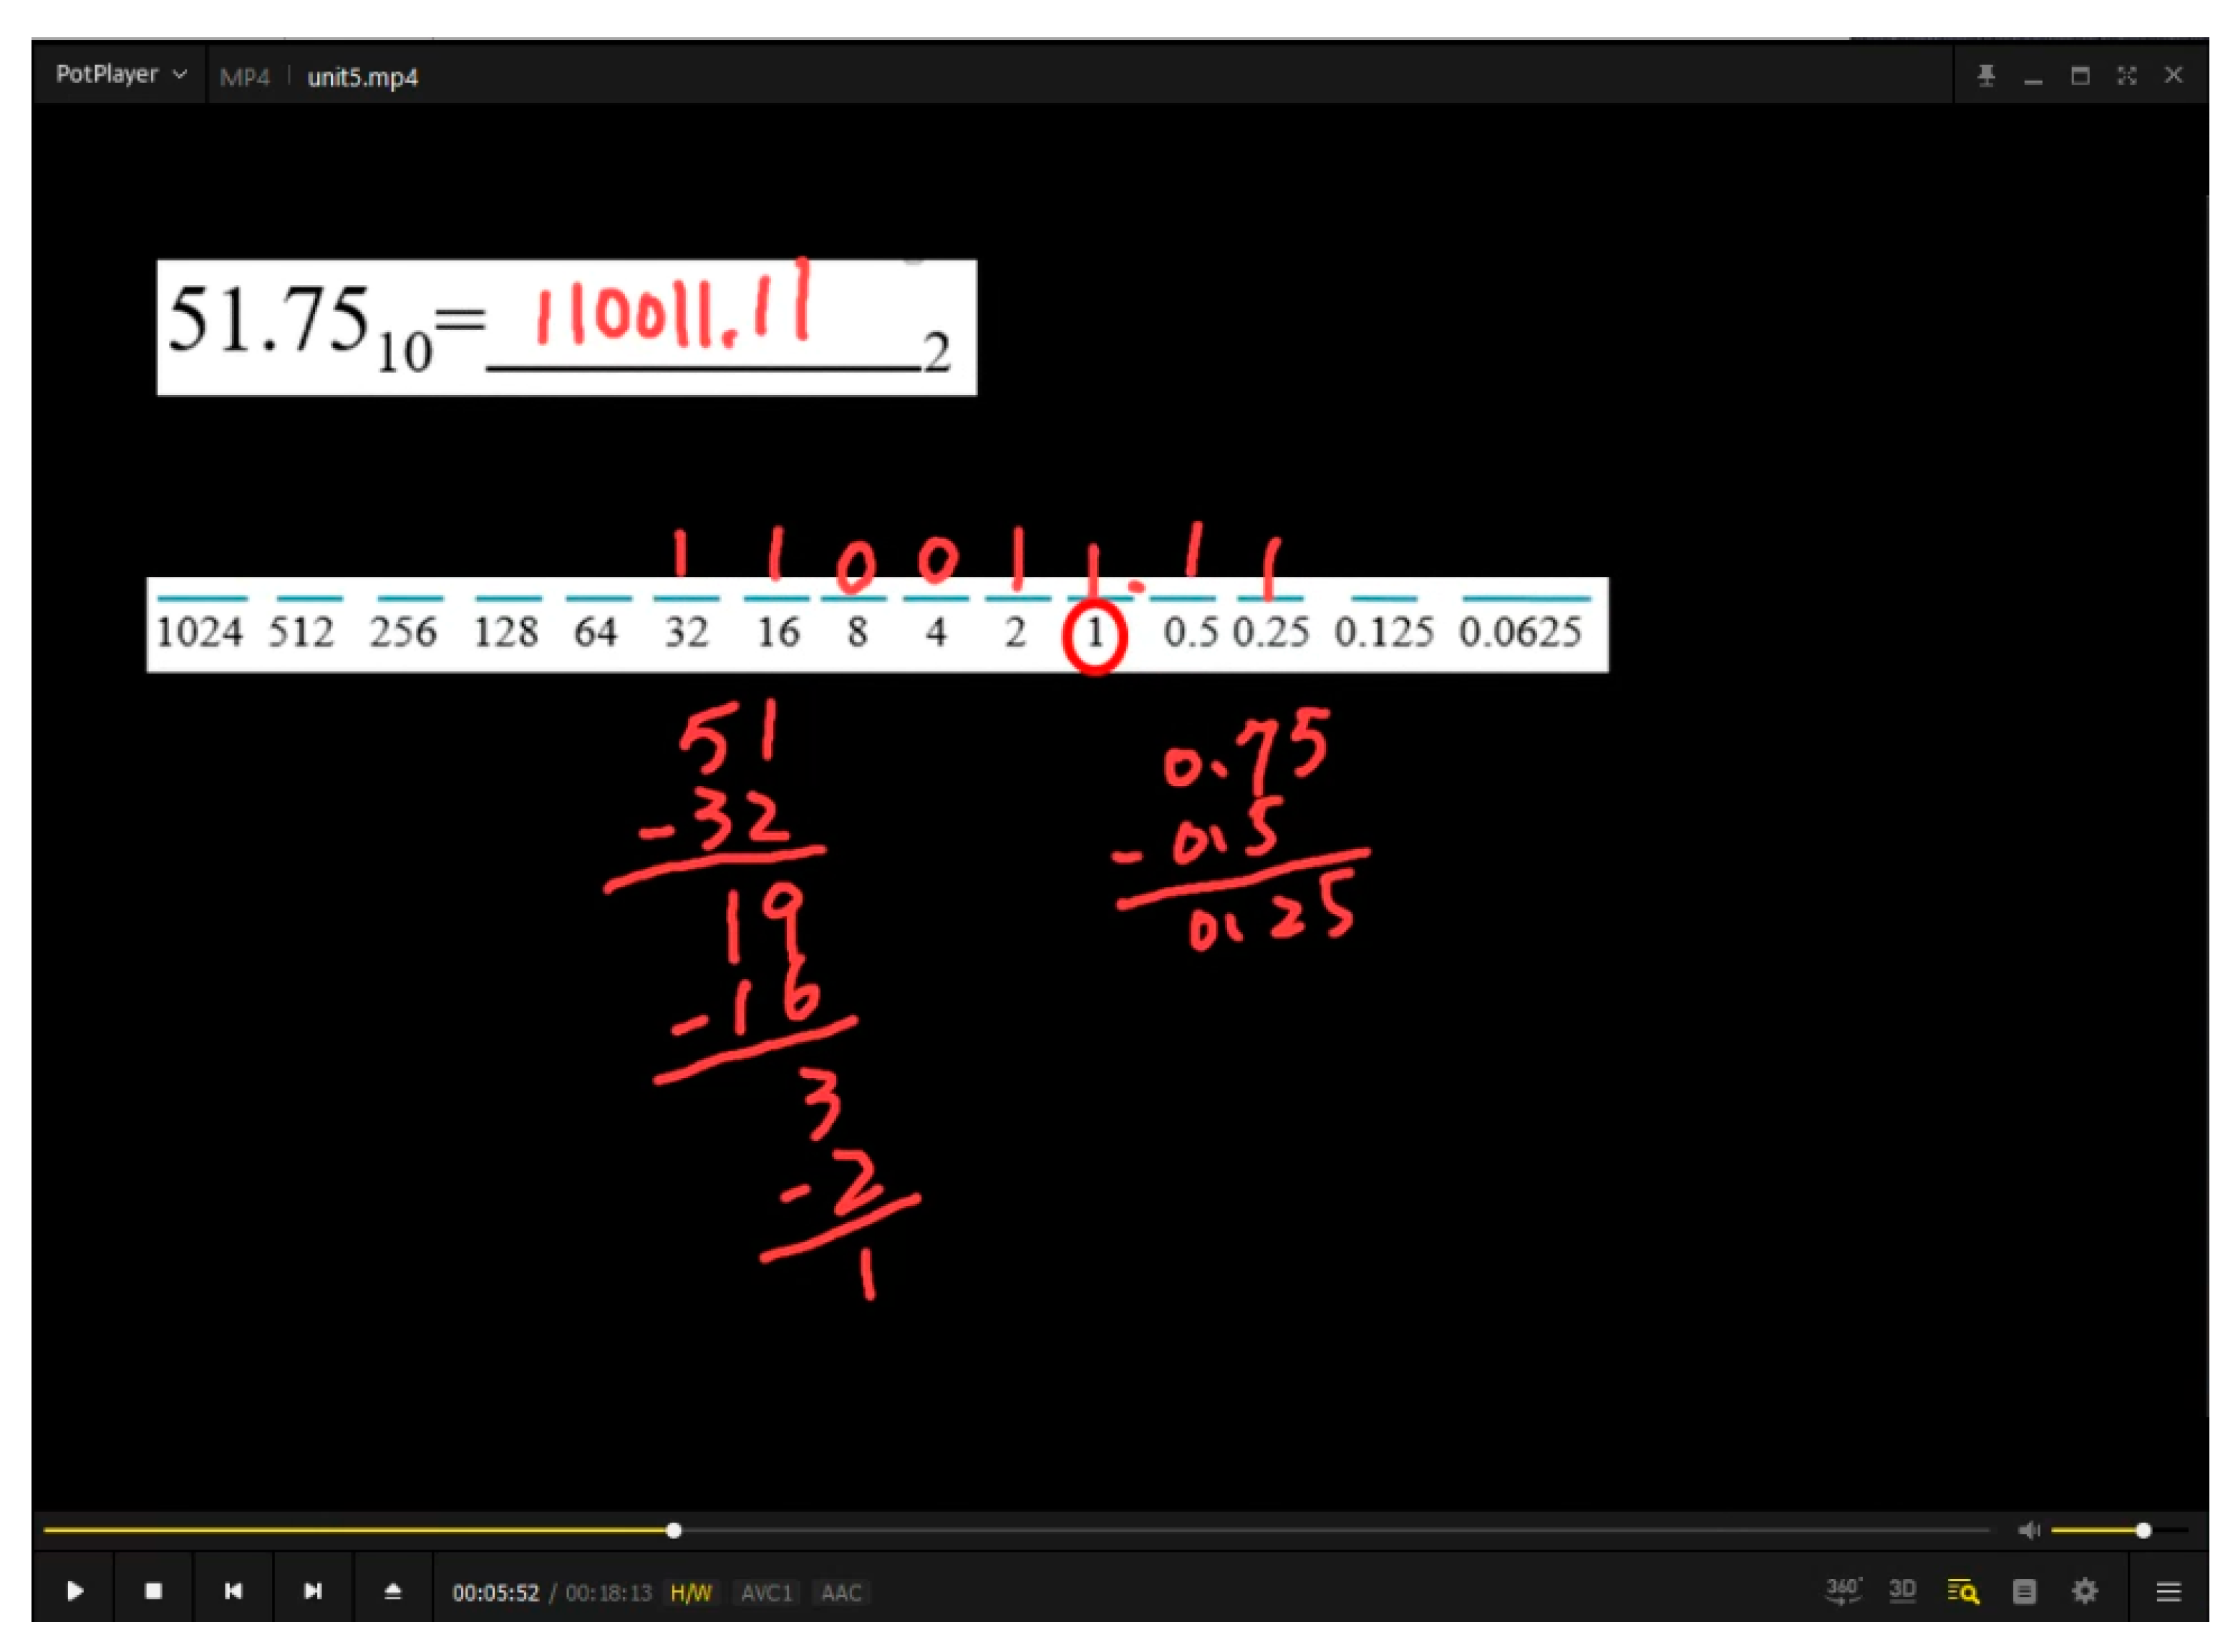Open the playlist hamburger menu

coord(2168,1591)
